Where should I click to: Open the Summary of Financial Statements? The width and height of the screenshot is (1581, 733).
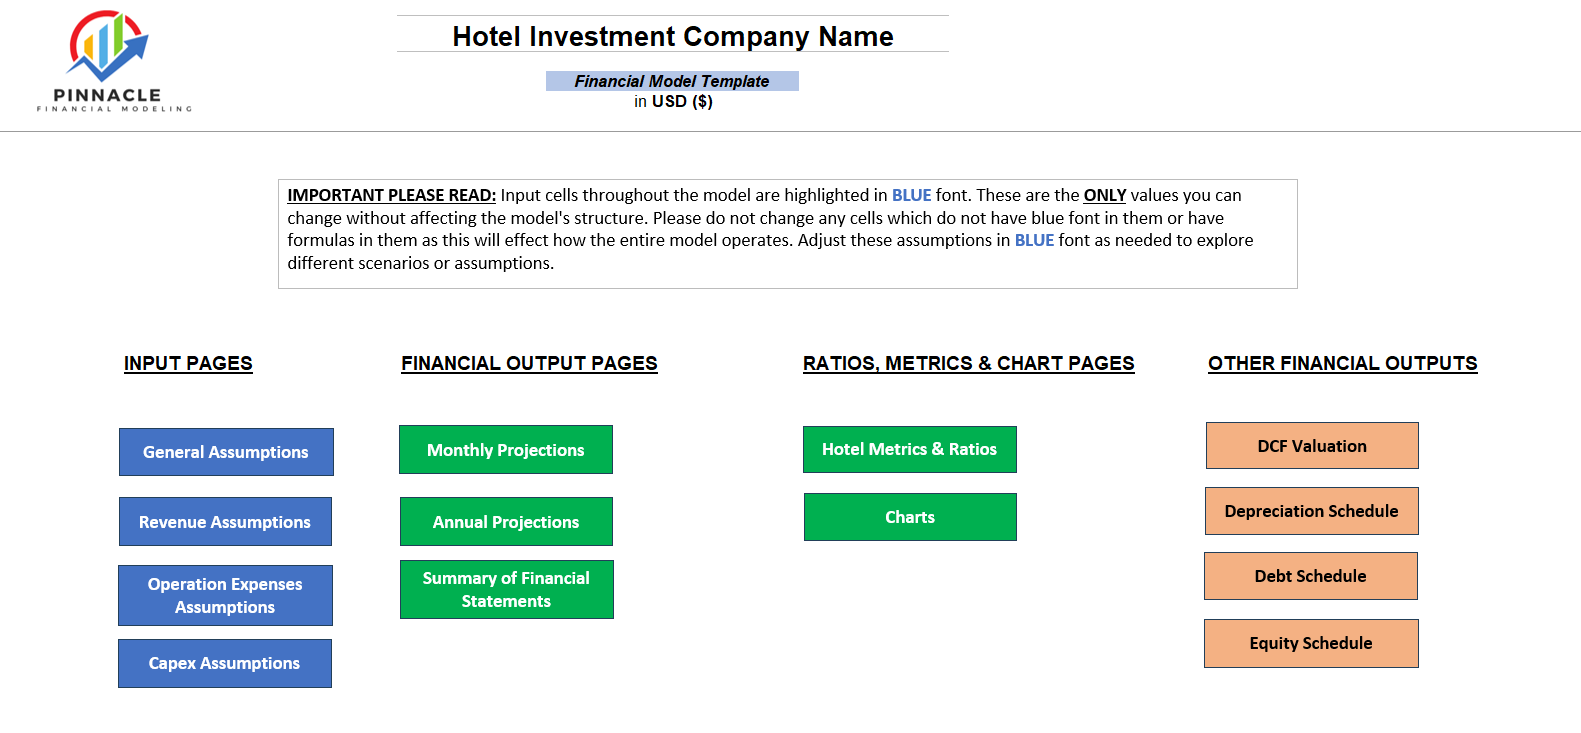tap(506, 589)
